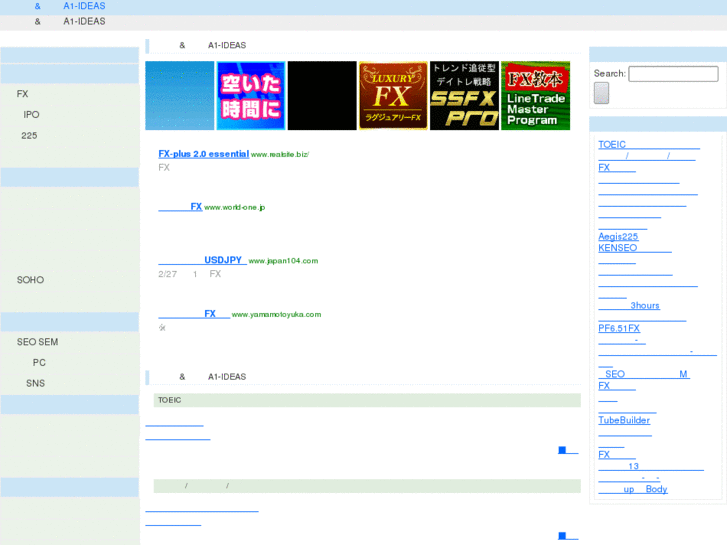Image resolution: width=727 pixels, height=545 pixels.
Task: Select 225 in the left sidebar
Action: (29, 135)
